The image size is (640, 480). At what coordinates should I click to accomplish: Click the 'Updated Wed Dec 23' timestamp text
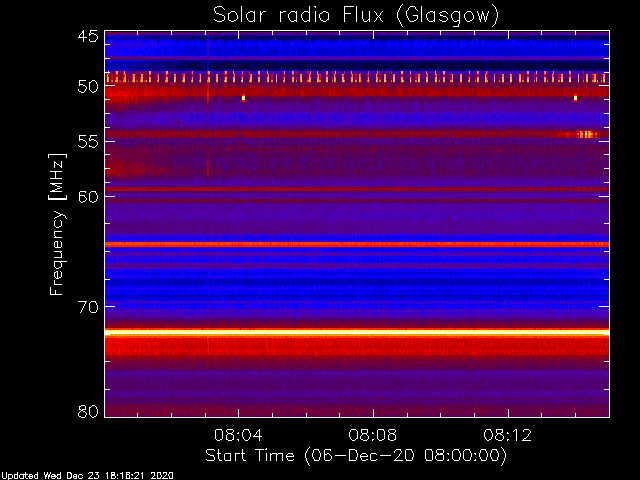pos(87,476)
